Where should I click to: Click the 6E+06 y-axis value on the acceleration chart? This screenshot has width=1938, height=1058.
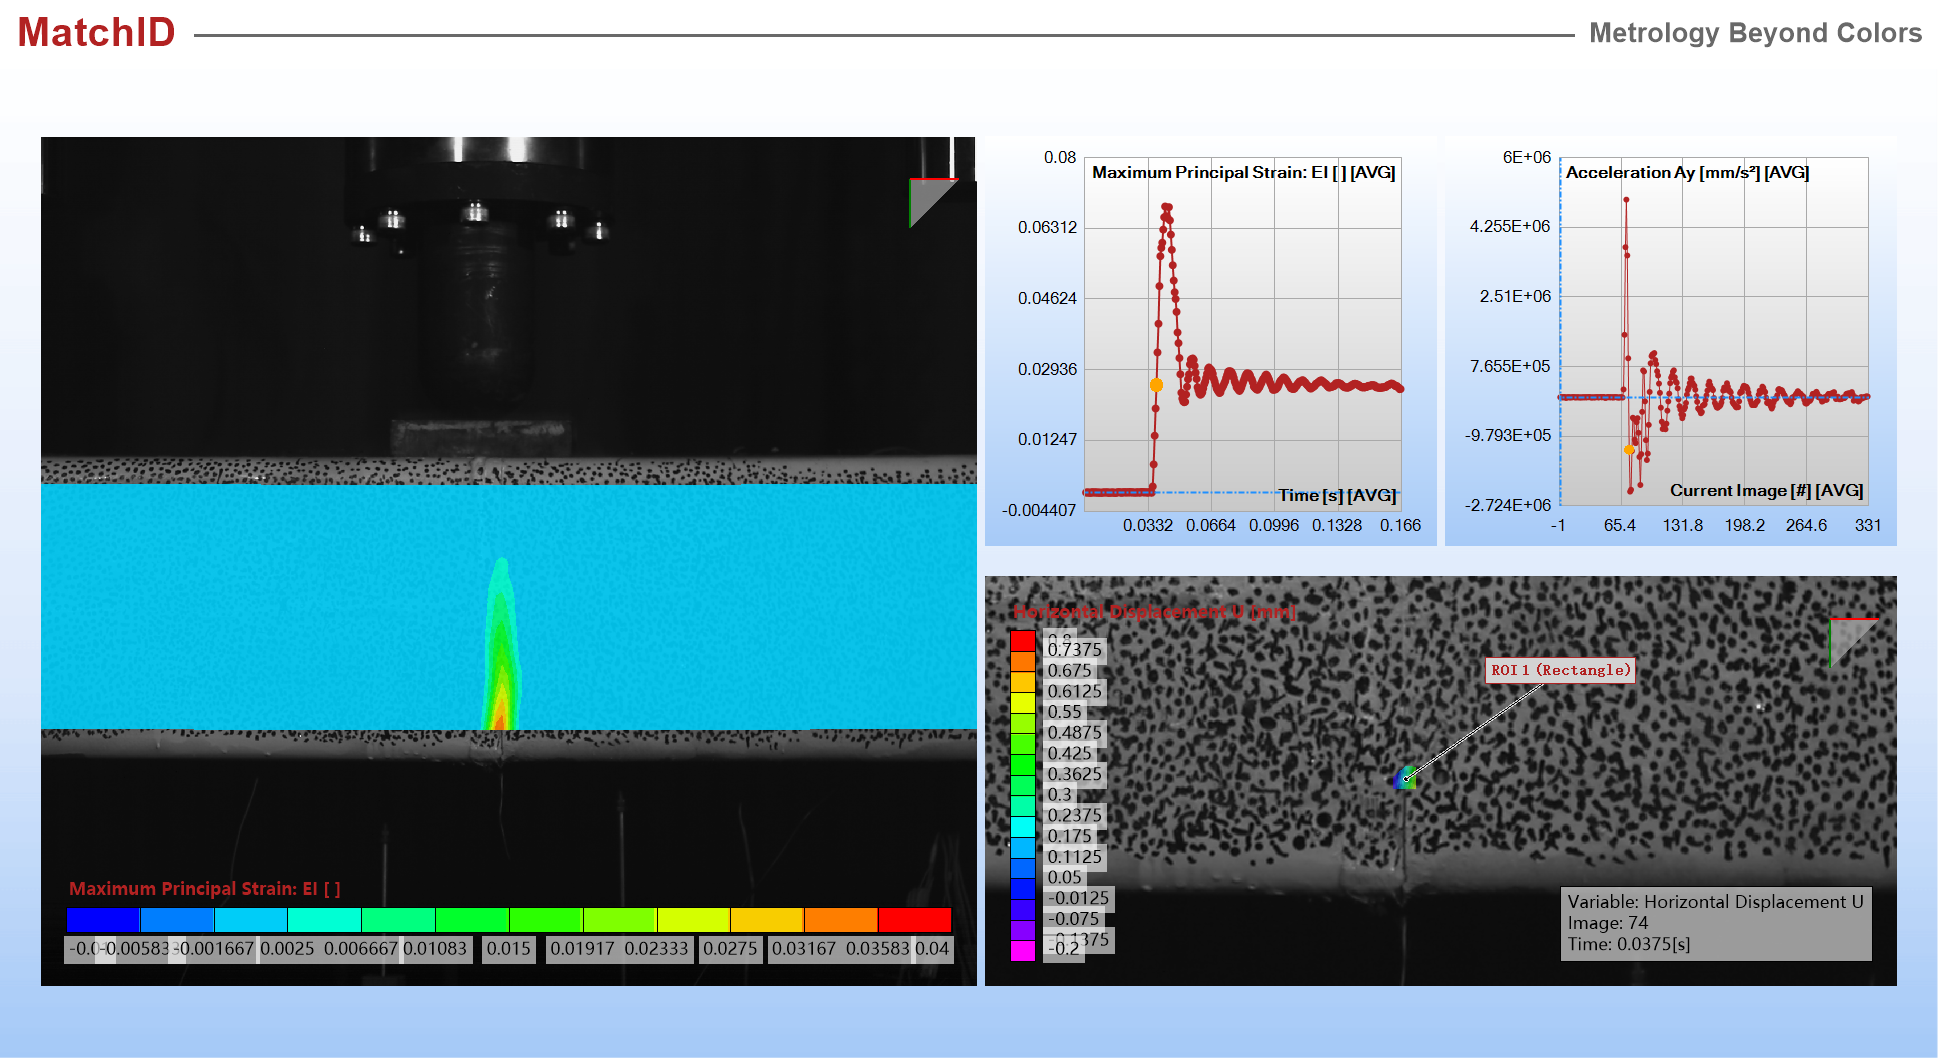(x=1526, y=157)
